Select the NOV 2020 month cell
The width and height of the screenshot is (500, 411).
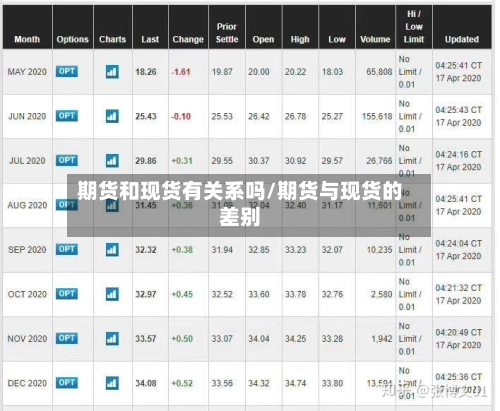(x=27, y=339)
